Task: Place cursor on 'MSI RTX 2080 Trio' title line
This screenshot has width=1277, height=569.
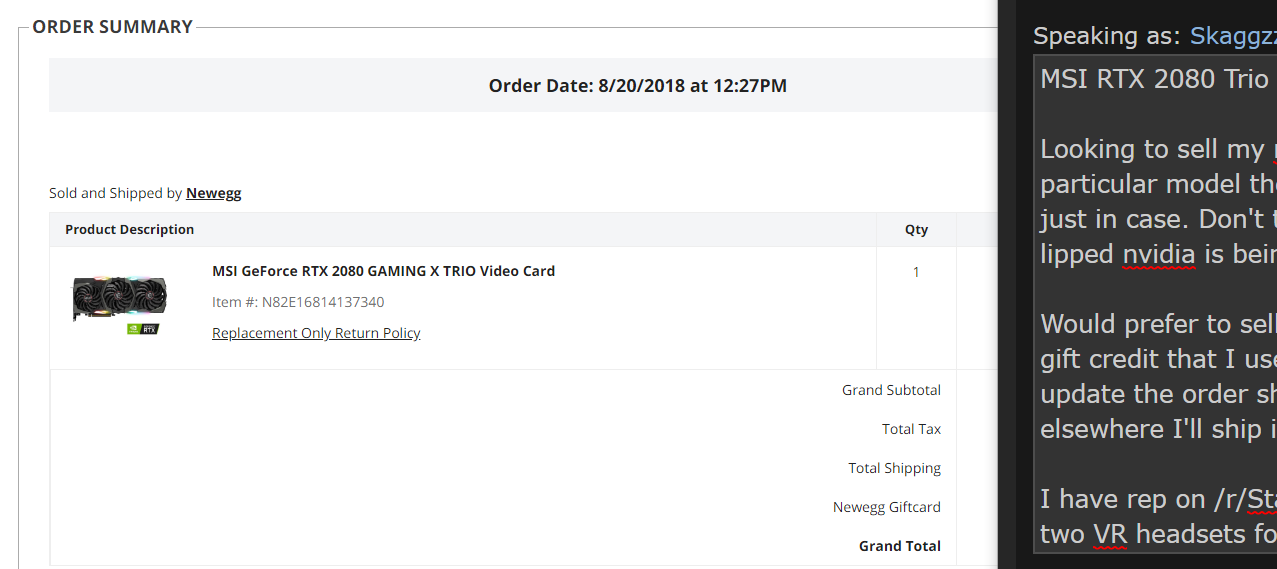Action: pyautogui.click(x=1155, y=79)
